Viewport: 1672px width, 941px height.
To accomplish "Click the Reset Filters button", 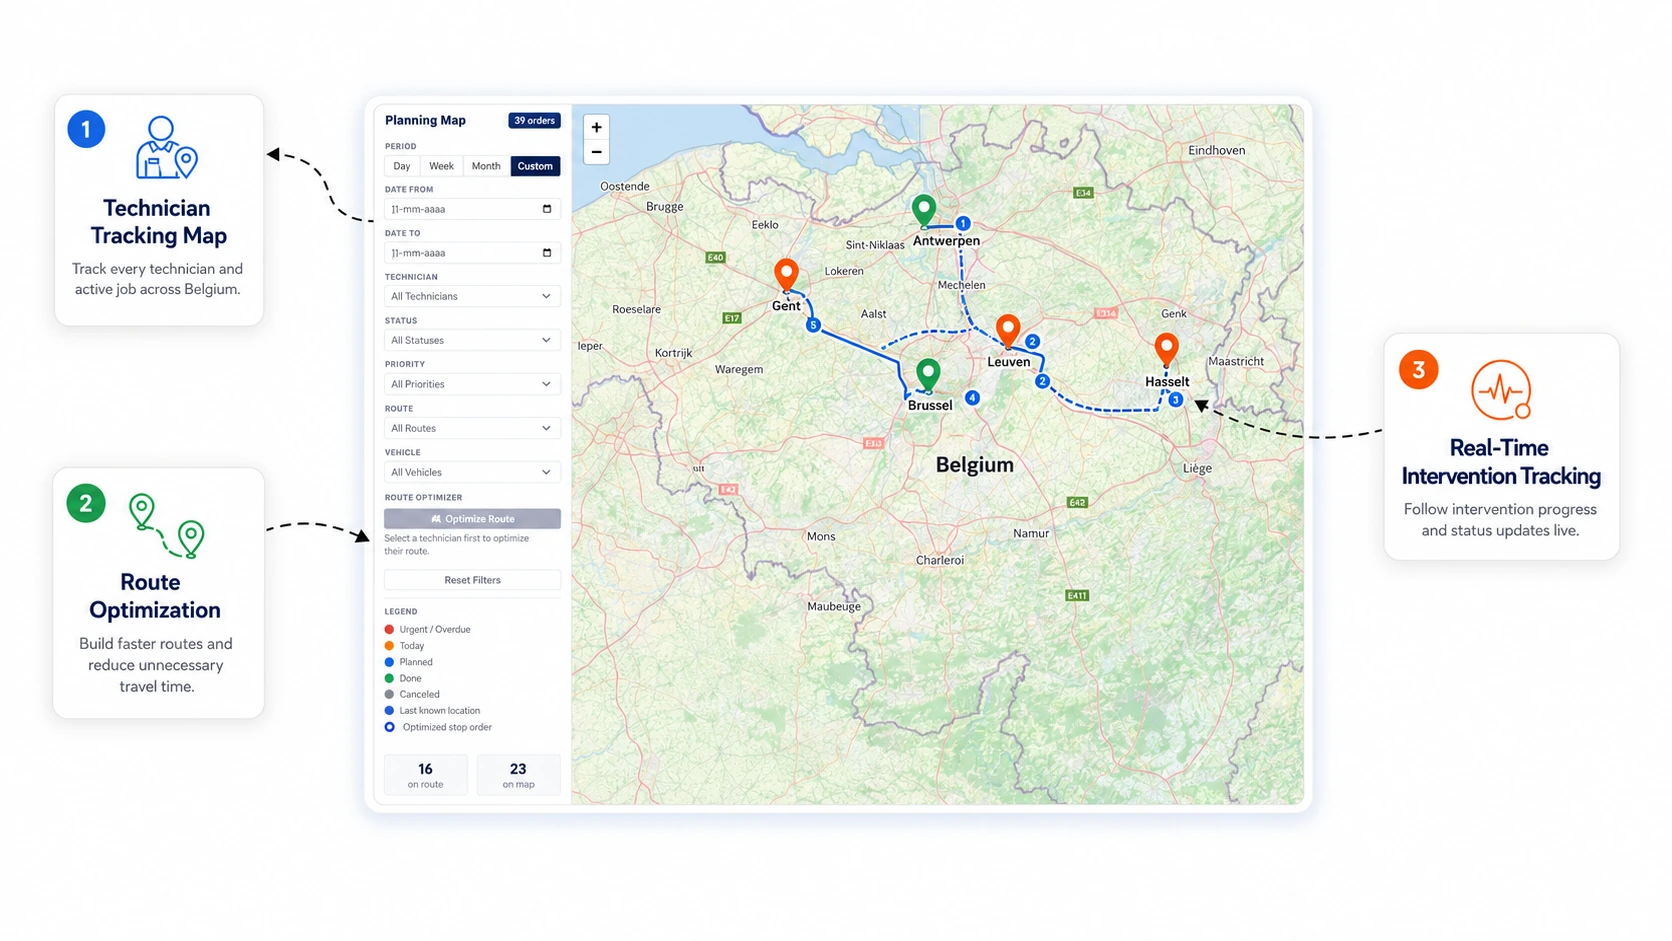I will pyautogui.click(x=472, y=580).
